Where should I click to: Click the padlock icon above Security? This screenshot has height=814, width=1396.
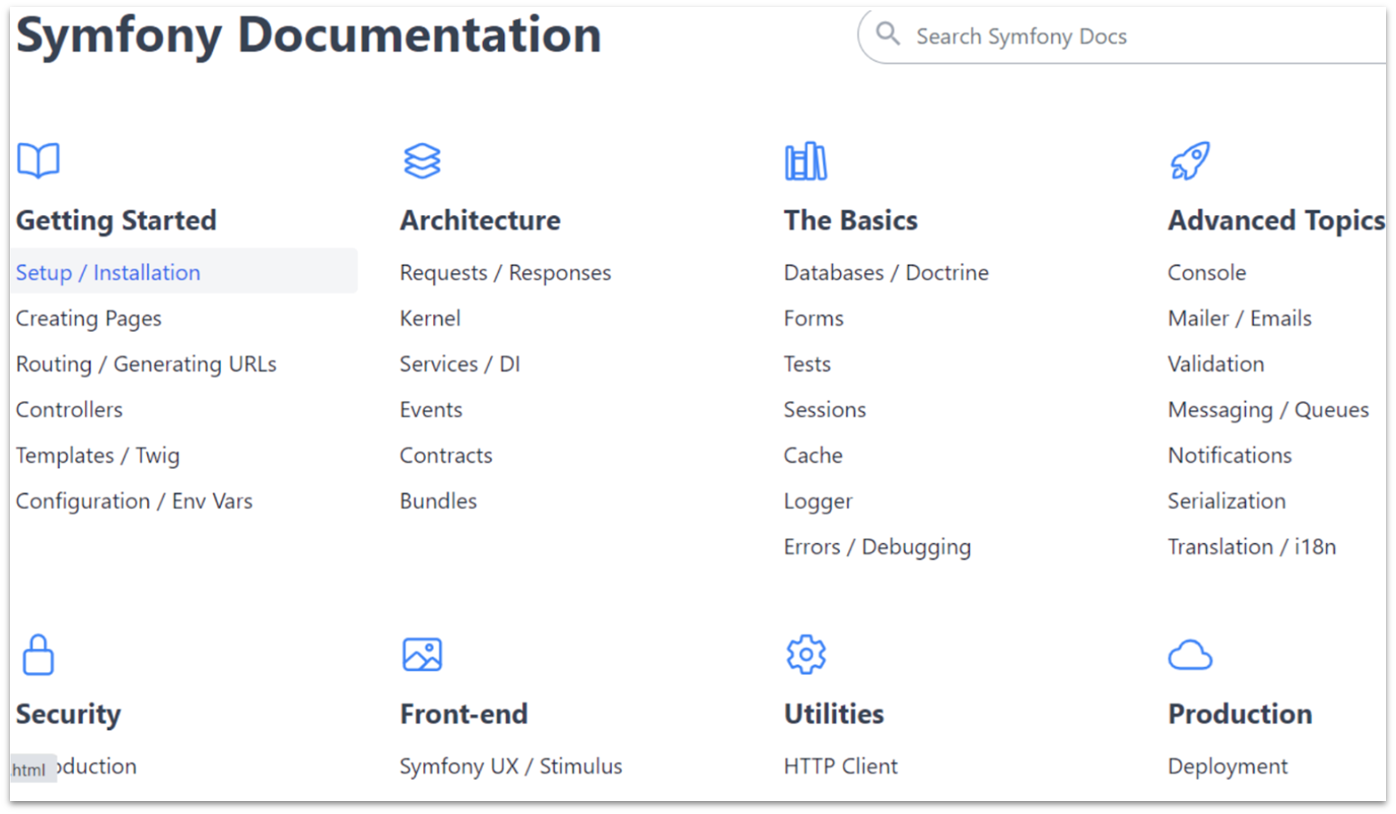tap(38, 655)
